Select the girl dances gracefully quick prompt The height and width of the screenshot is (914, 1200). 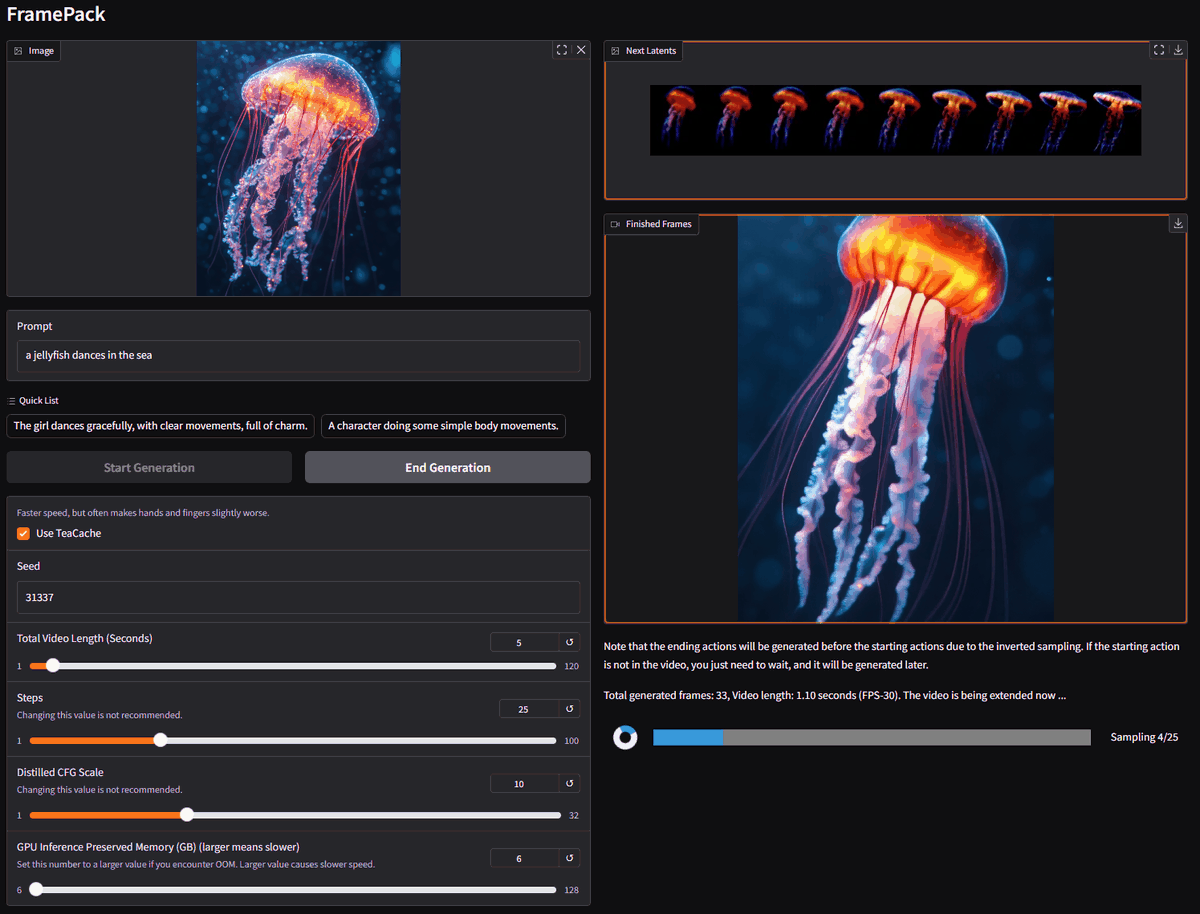tap(160, 425)
